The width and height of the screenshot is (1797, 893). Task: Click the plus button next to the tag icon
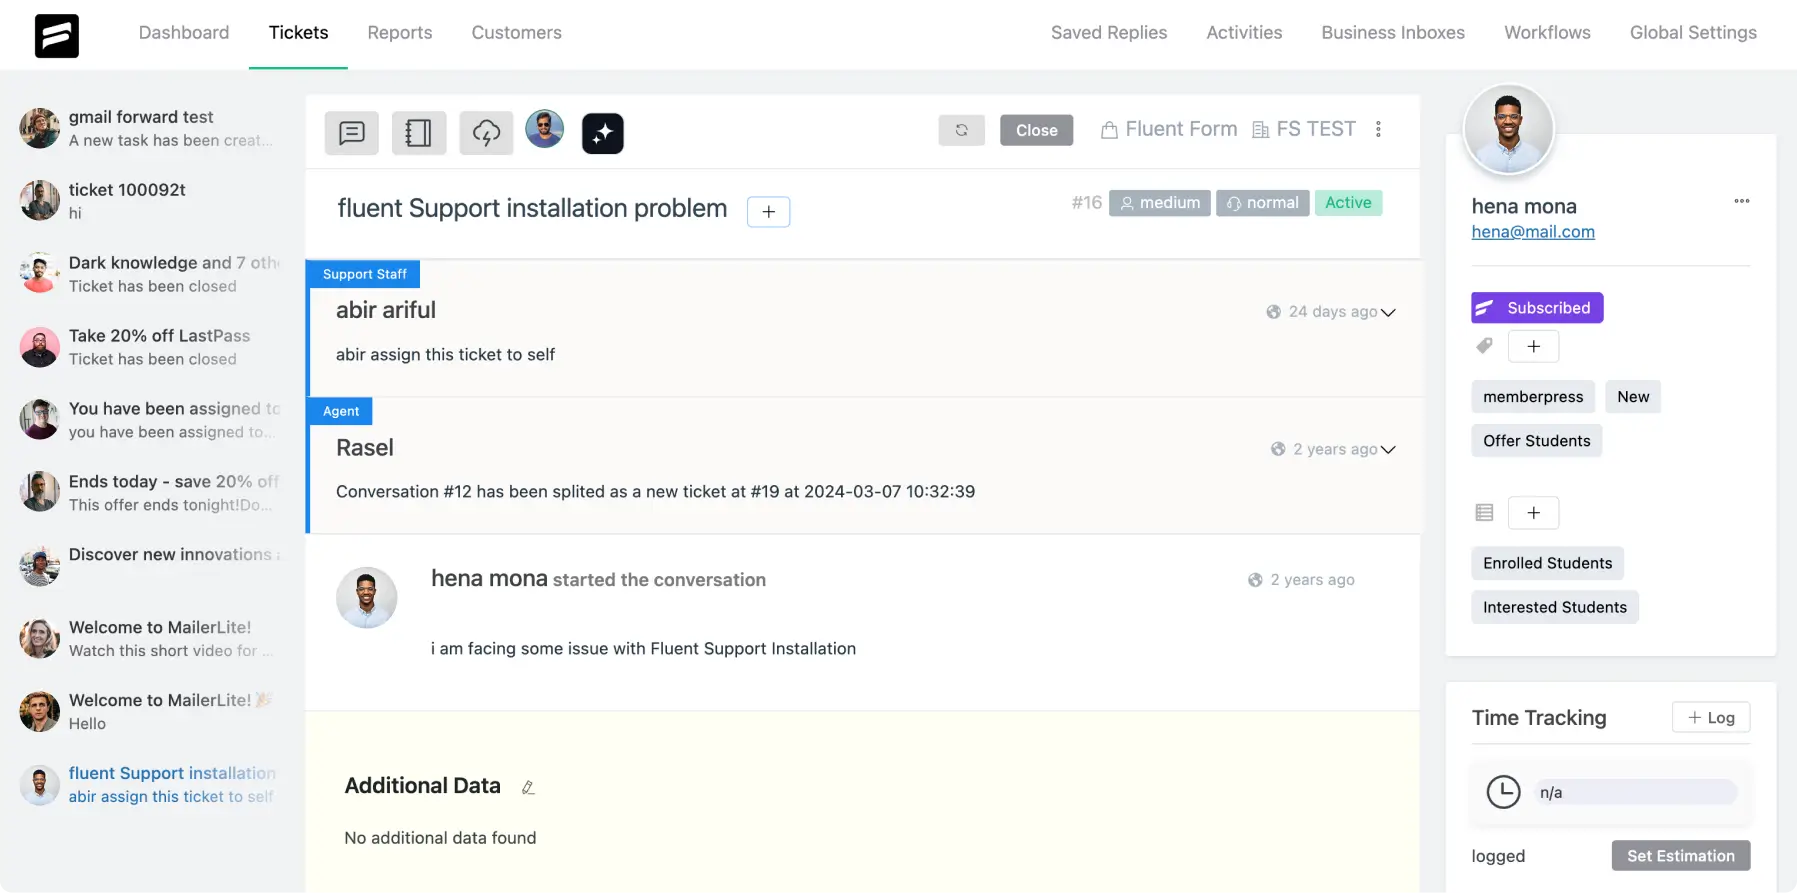coord(1533,346)
